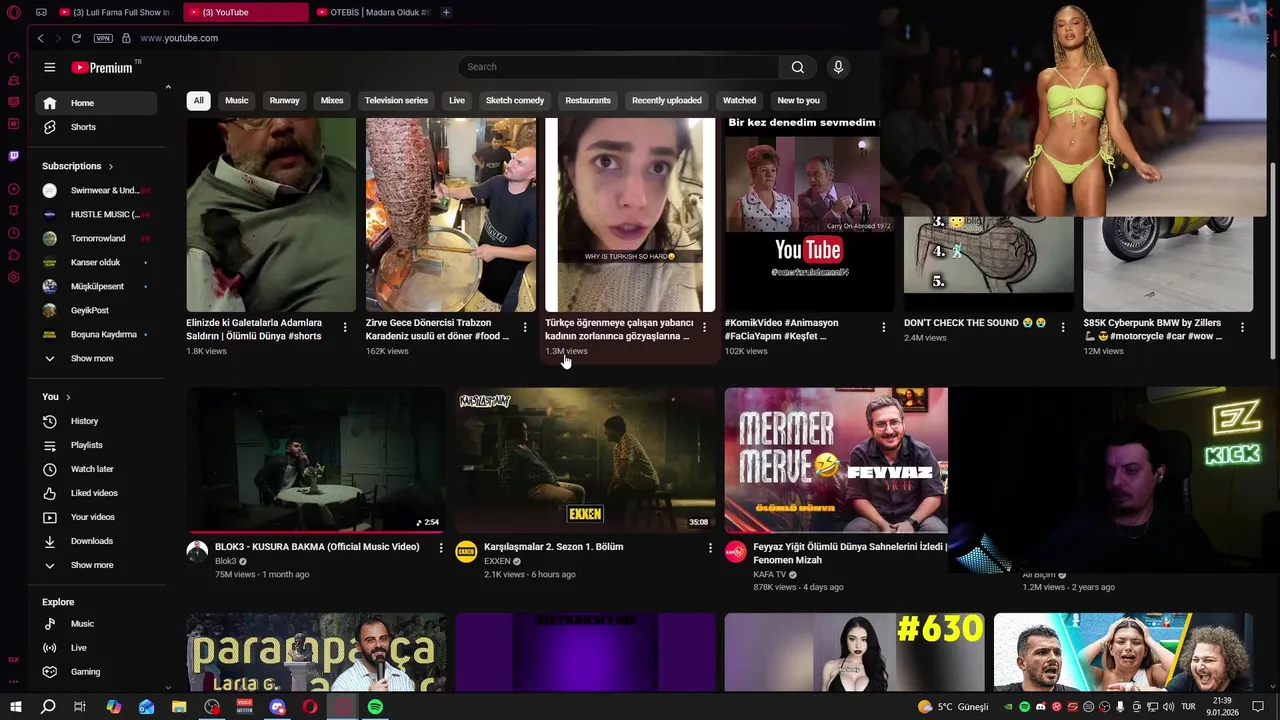Select the New to you filter chip

[x=798, y=100]
